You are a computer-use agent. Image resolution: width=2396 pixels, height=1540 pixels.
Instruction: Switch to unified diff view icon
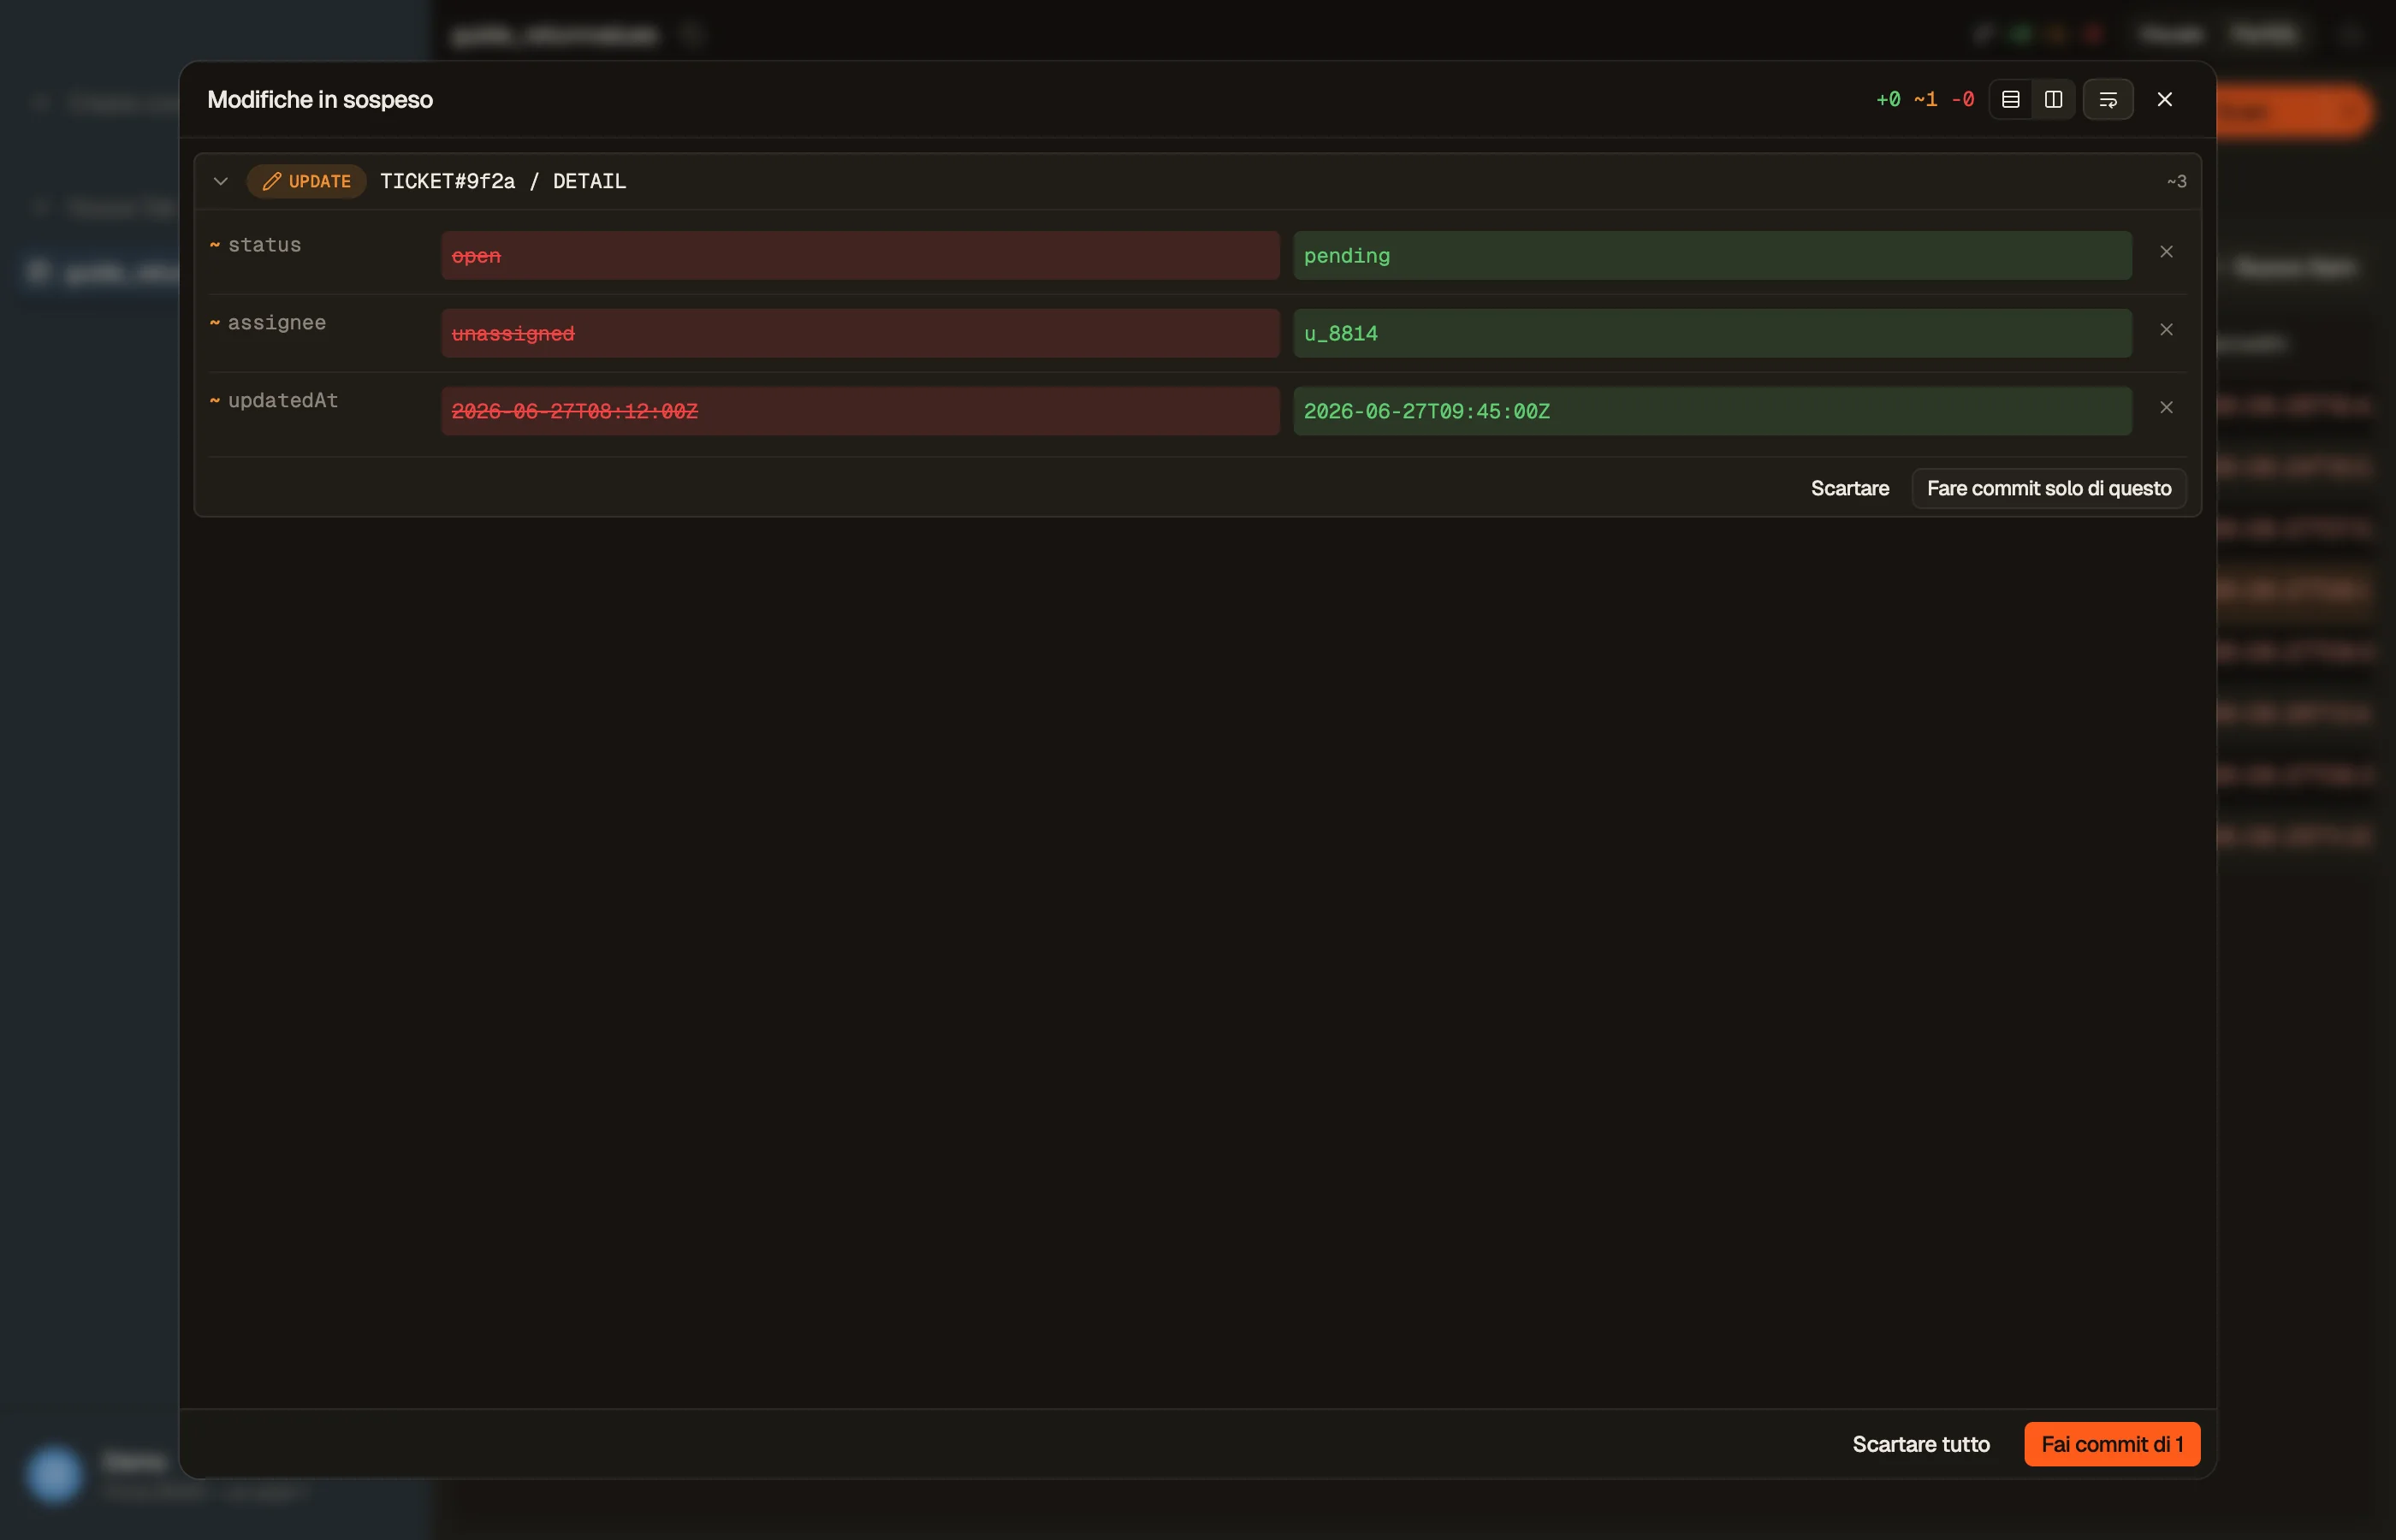[x=2010, y=99]
